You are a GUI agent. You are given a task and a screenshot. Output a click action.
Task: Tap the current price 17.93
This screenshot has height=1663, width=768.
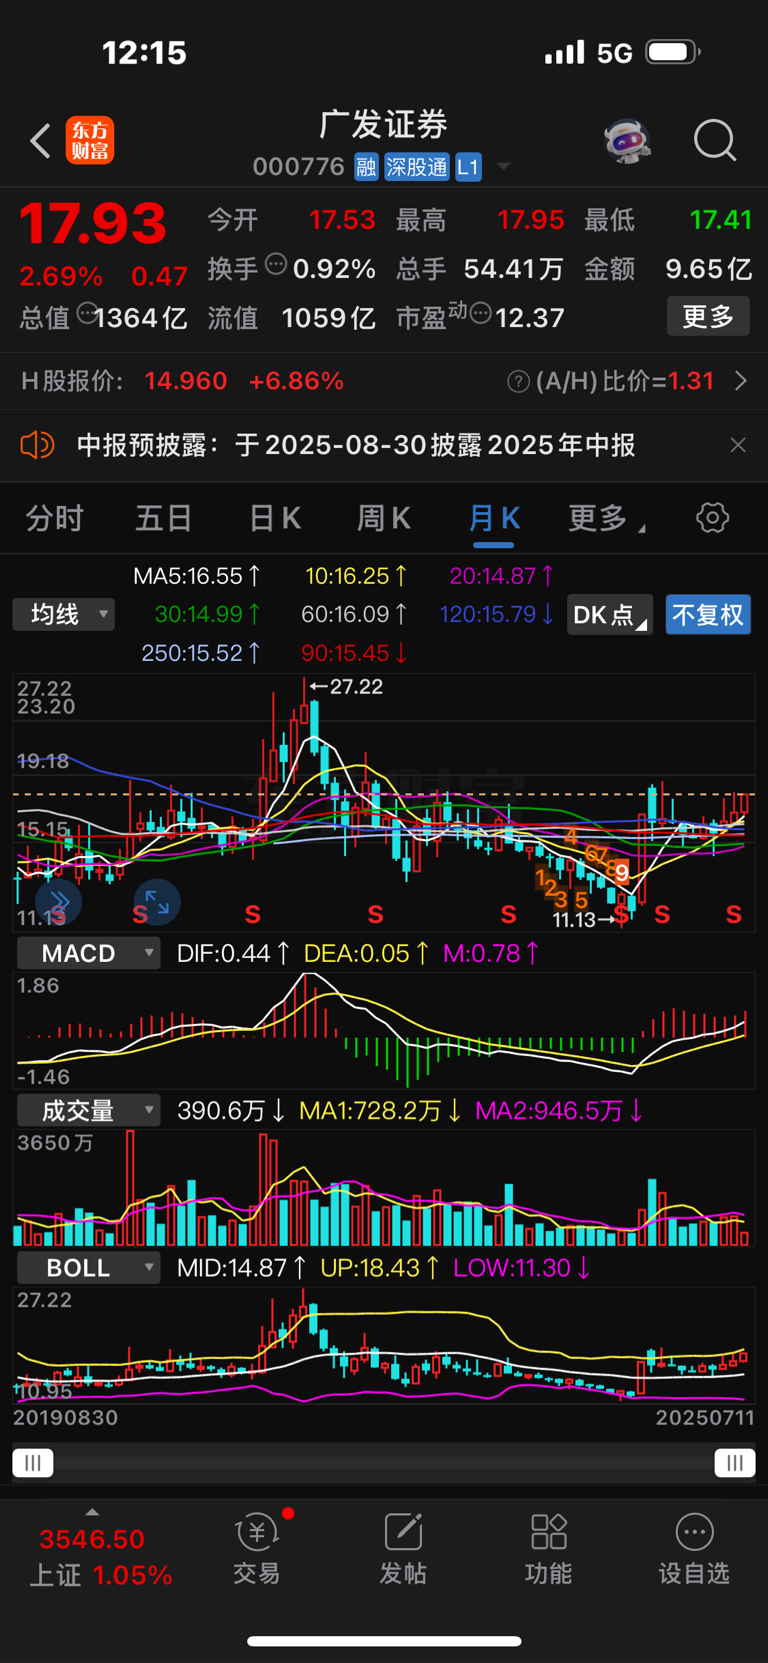[93, 224]
